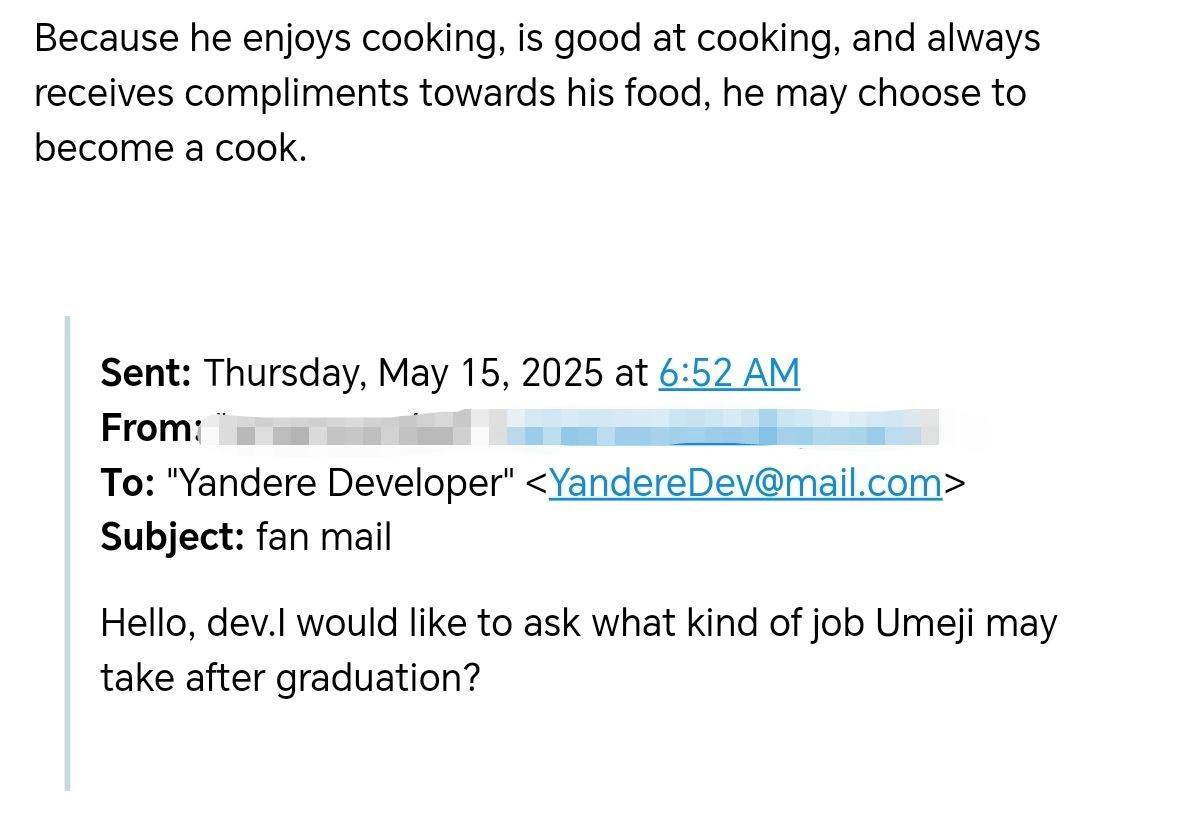
Task: Click "become a cook." in the reply
Action: click(x=170, y=148)
